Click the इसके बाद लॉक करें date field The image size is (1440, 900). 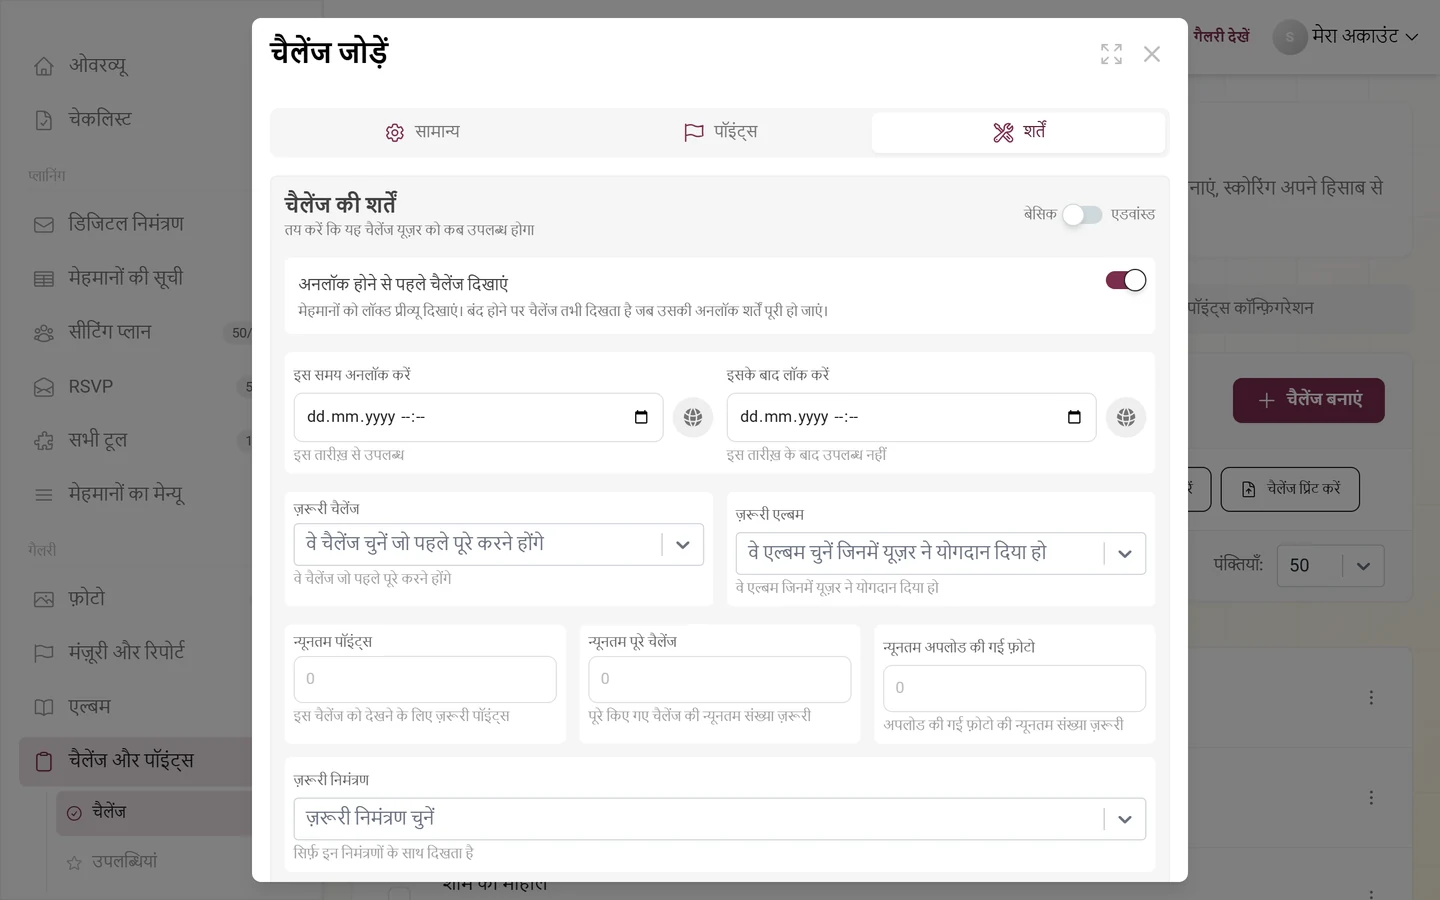(x=911, y=417)
